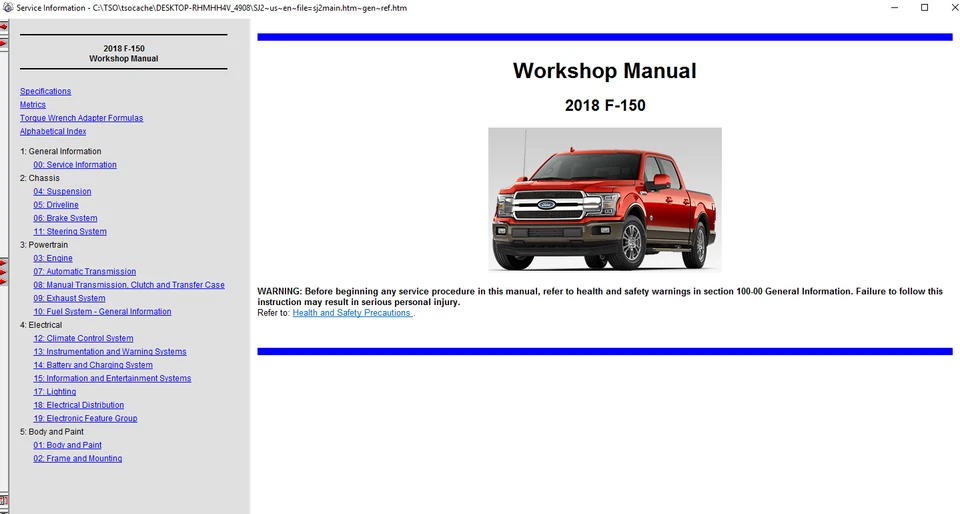Open section 07: Automatic Transmission
The width and height of the screenshot is (960, 514).
tap(84, 272)
